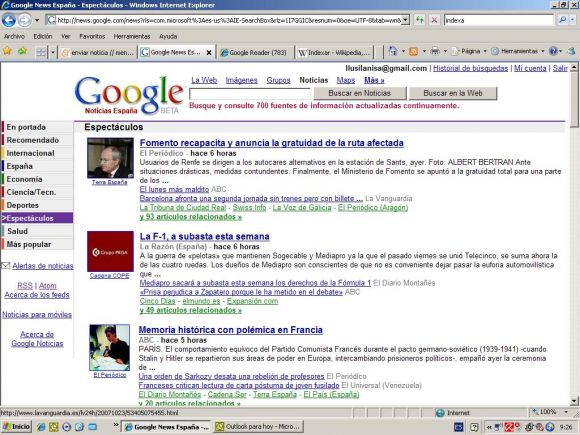The image size is (580, 435).
Task: Open the 'La Web' link
Action: [x=204, y=80]
